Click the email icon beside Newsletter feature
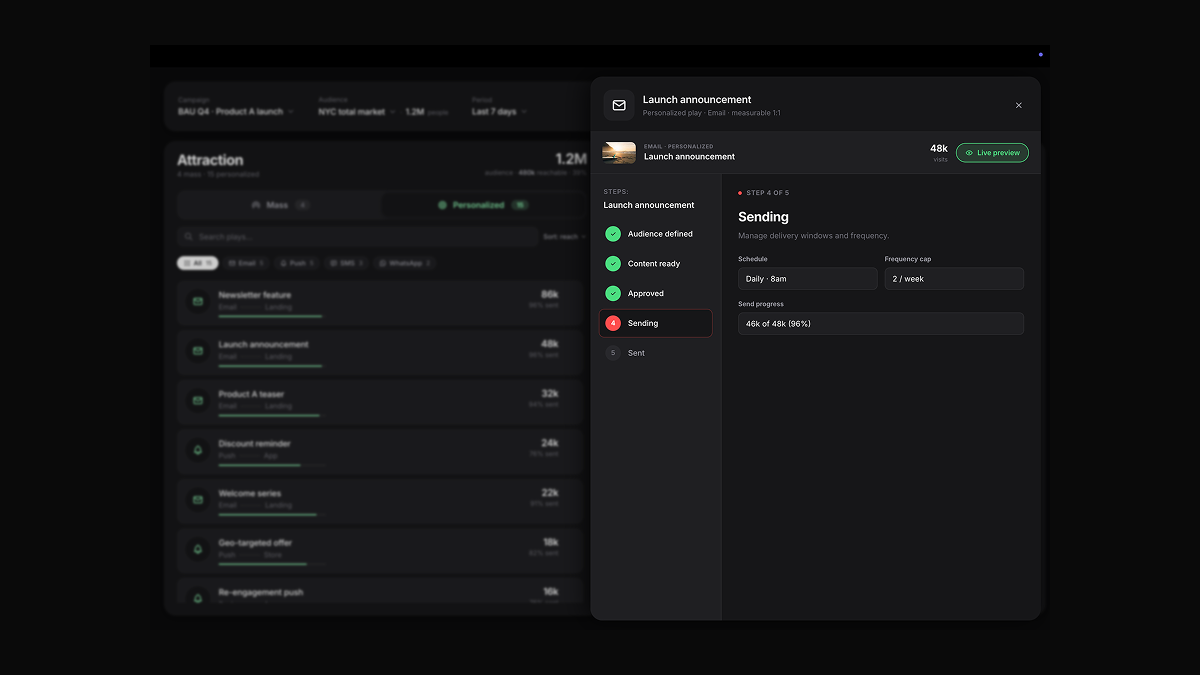The height and width of the screenshot is (675, 1200). tap(198, 301)
